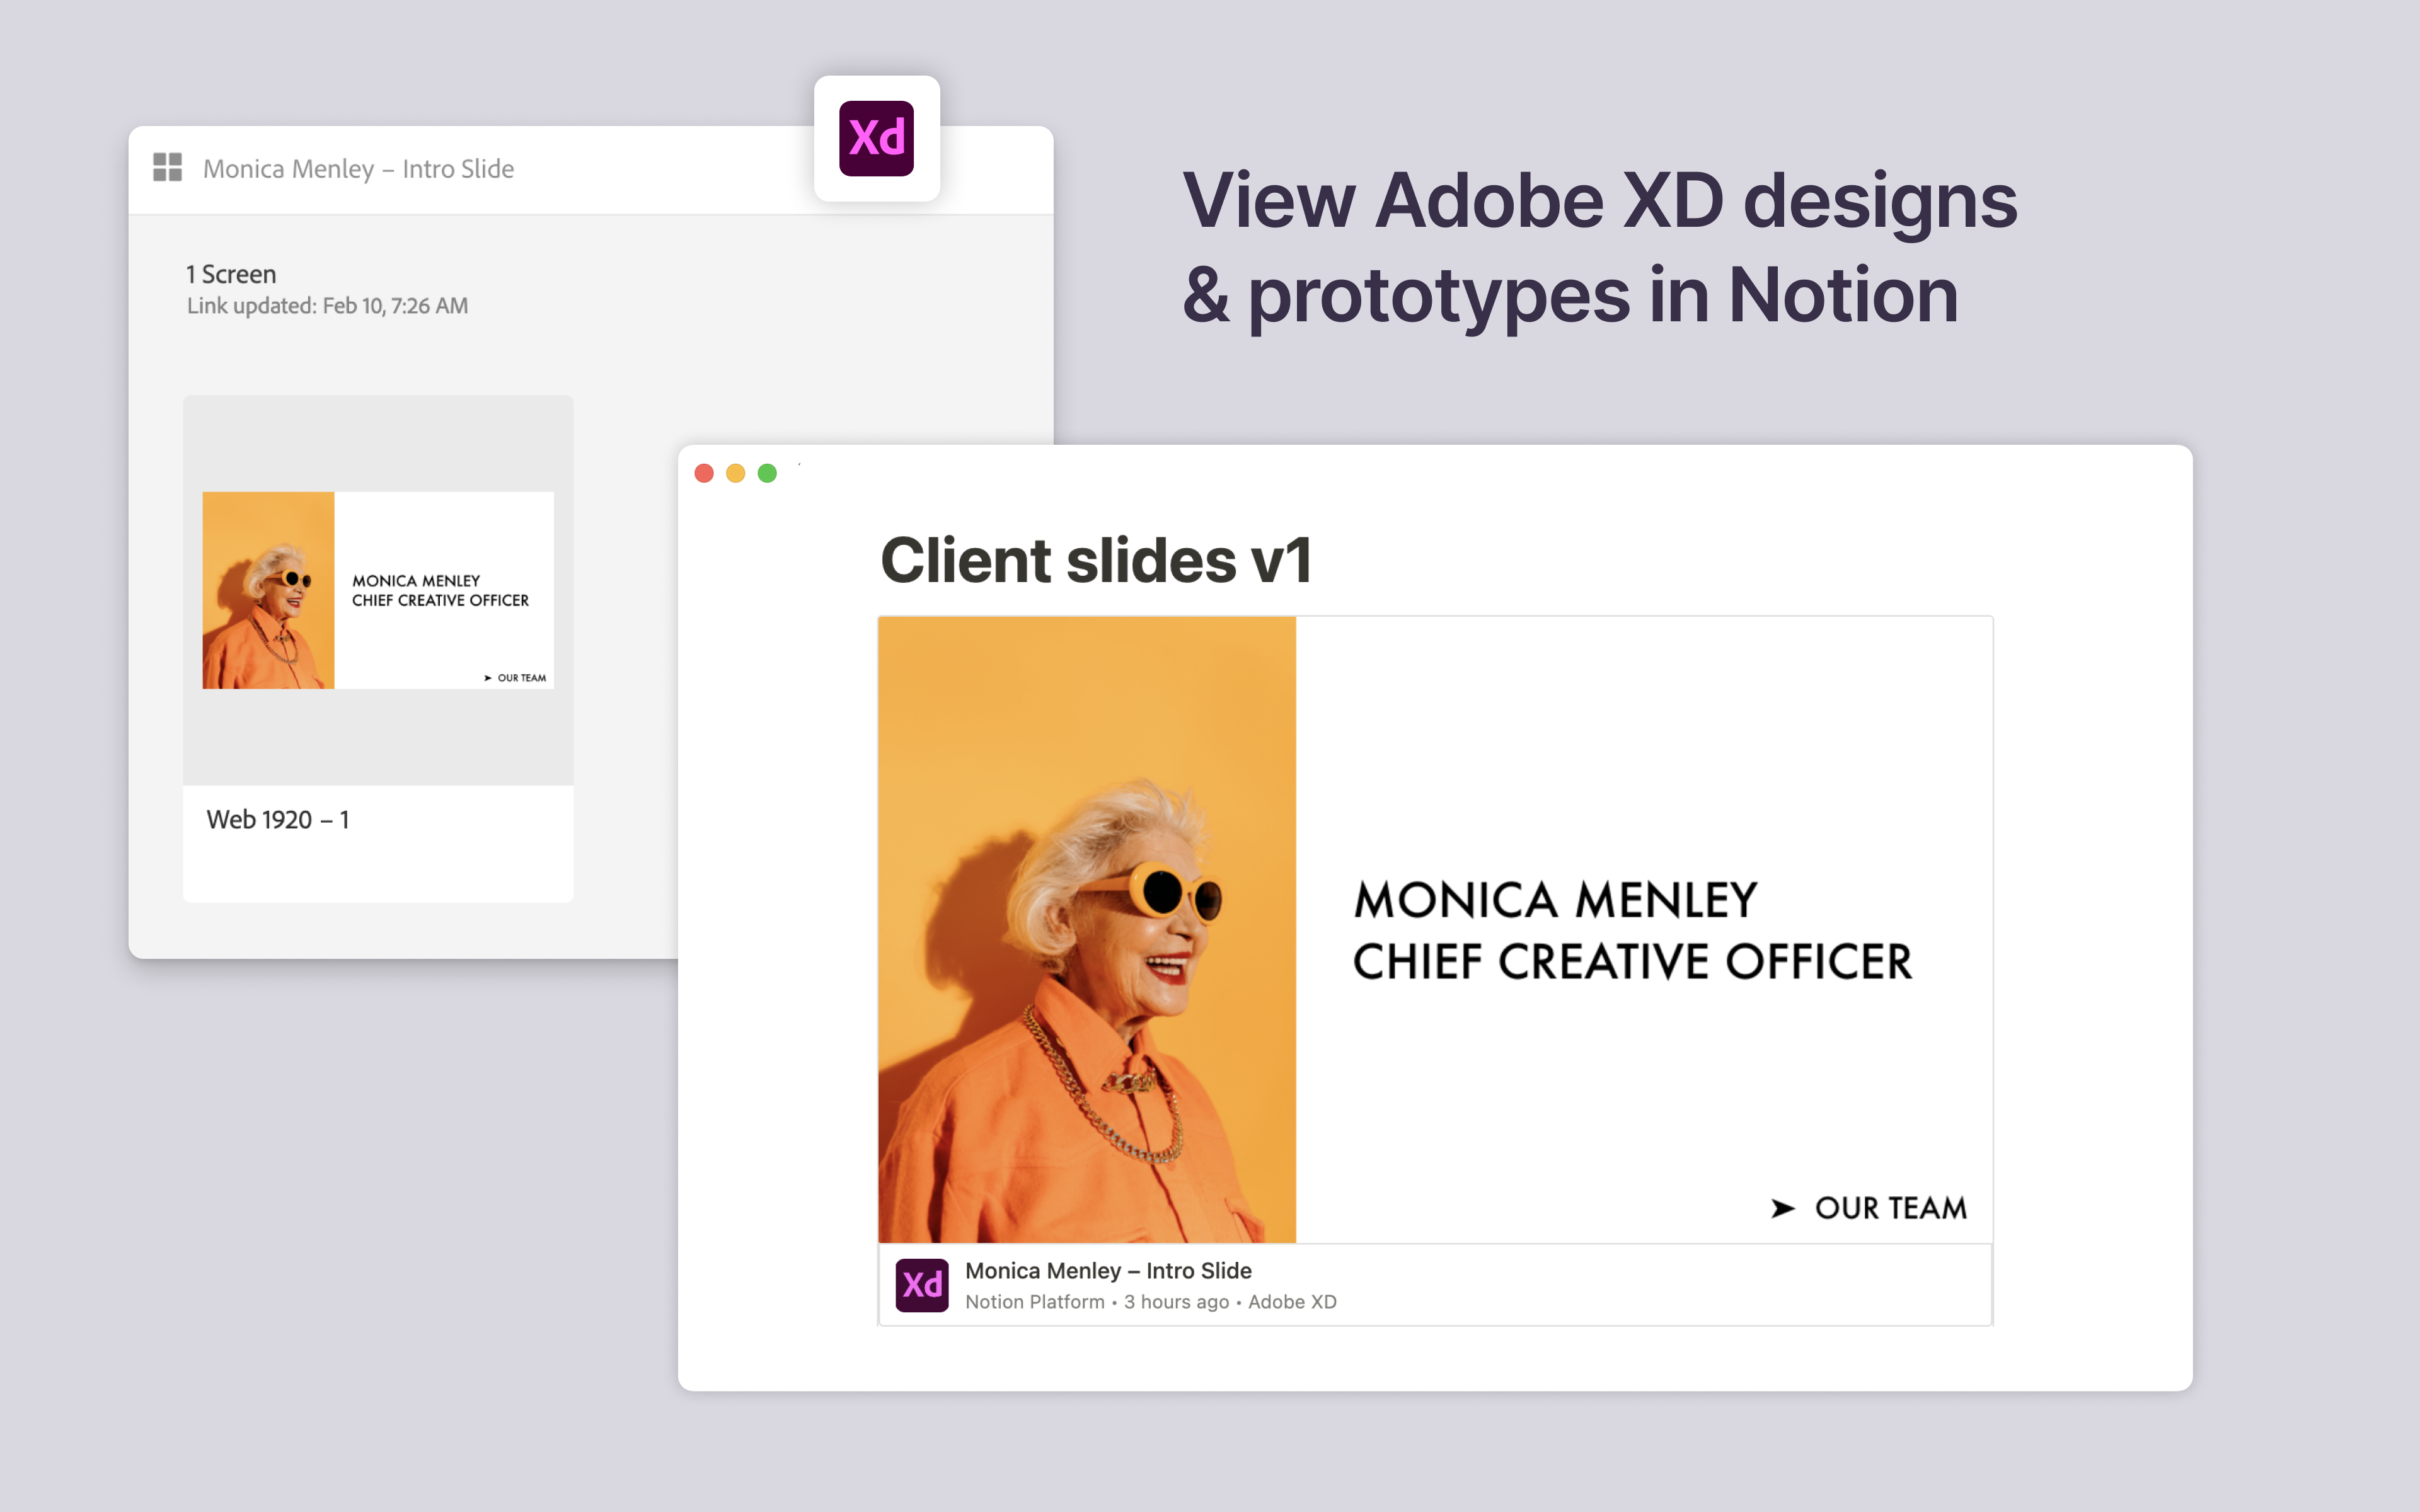Open the Web 1920 – 1 screen thumbnail
The width and height of the screenshot is (2420, 1512).
[378, 590]
